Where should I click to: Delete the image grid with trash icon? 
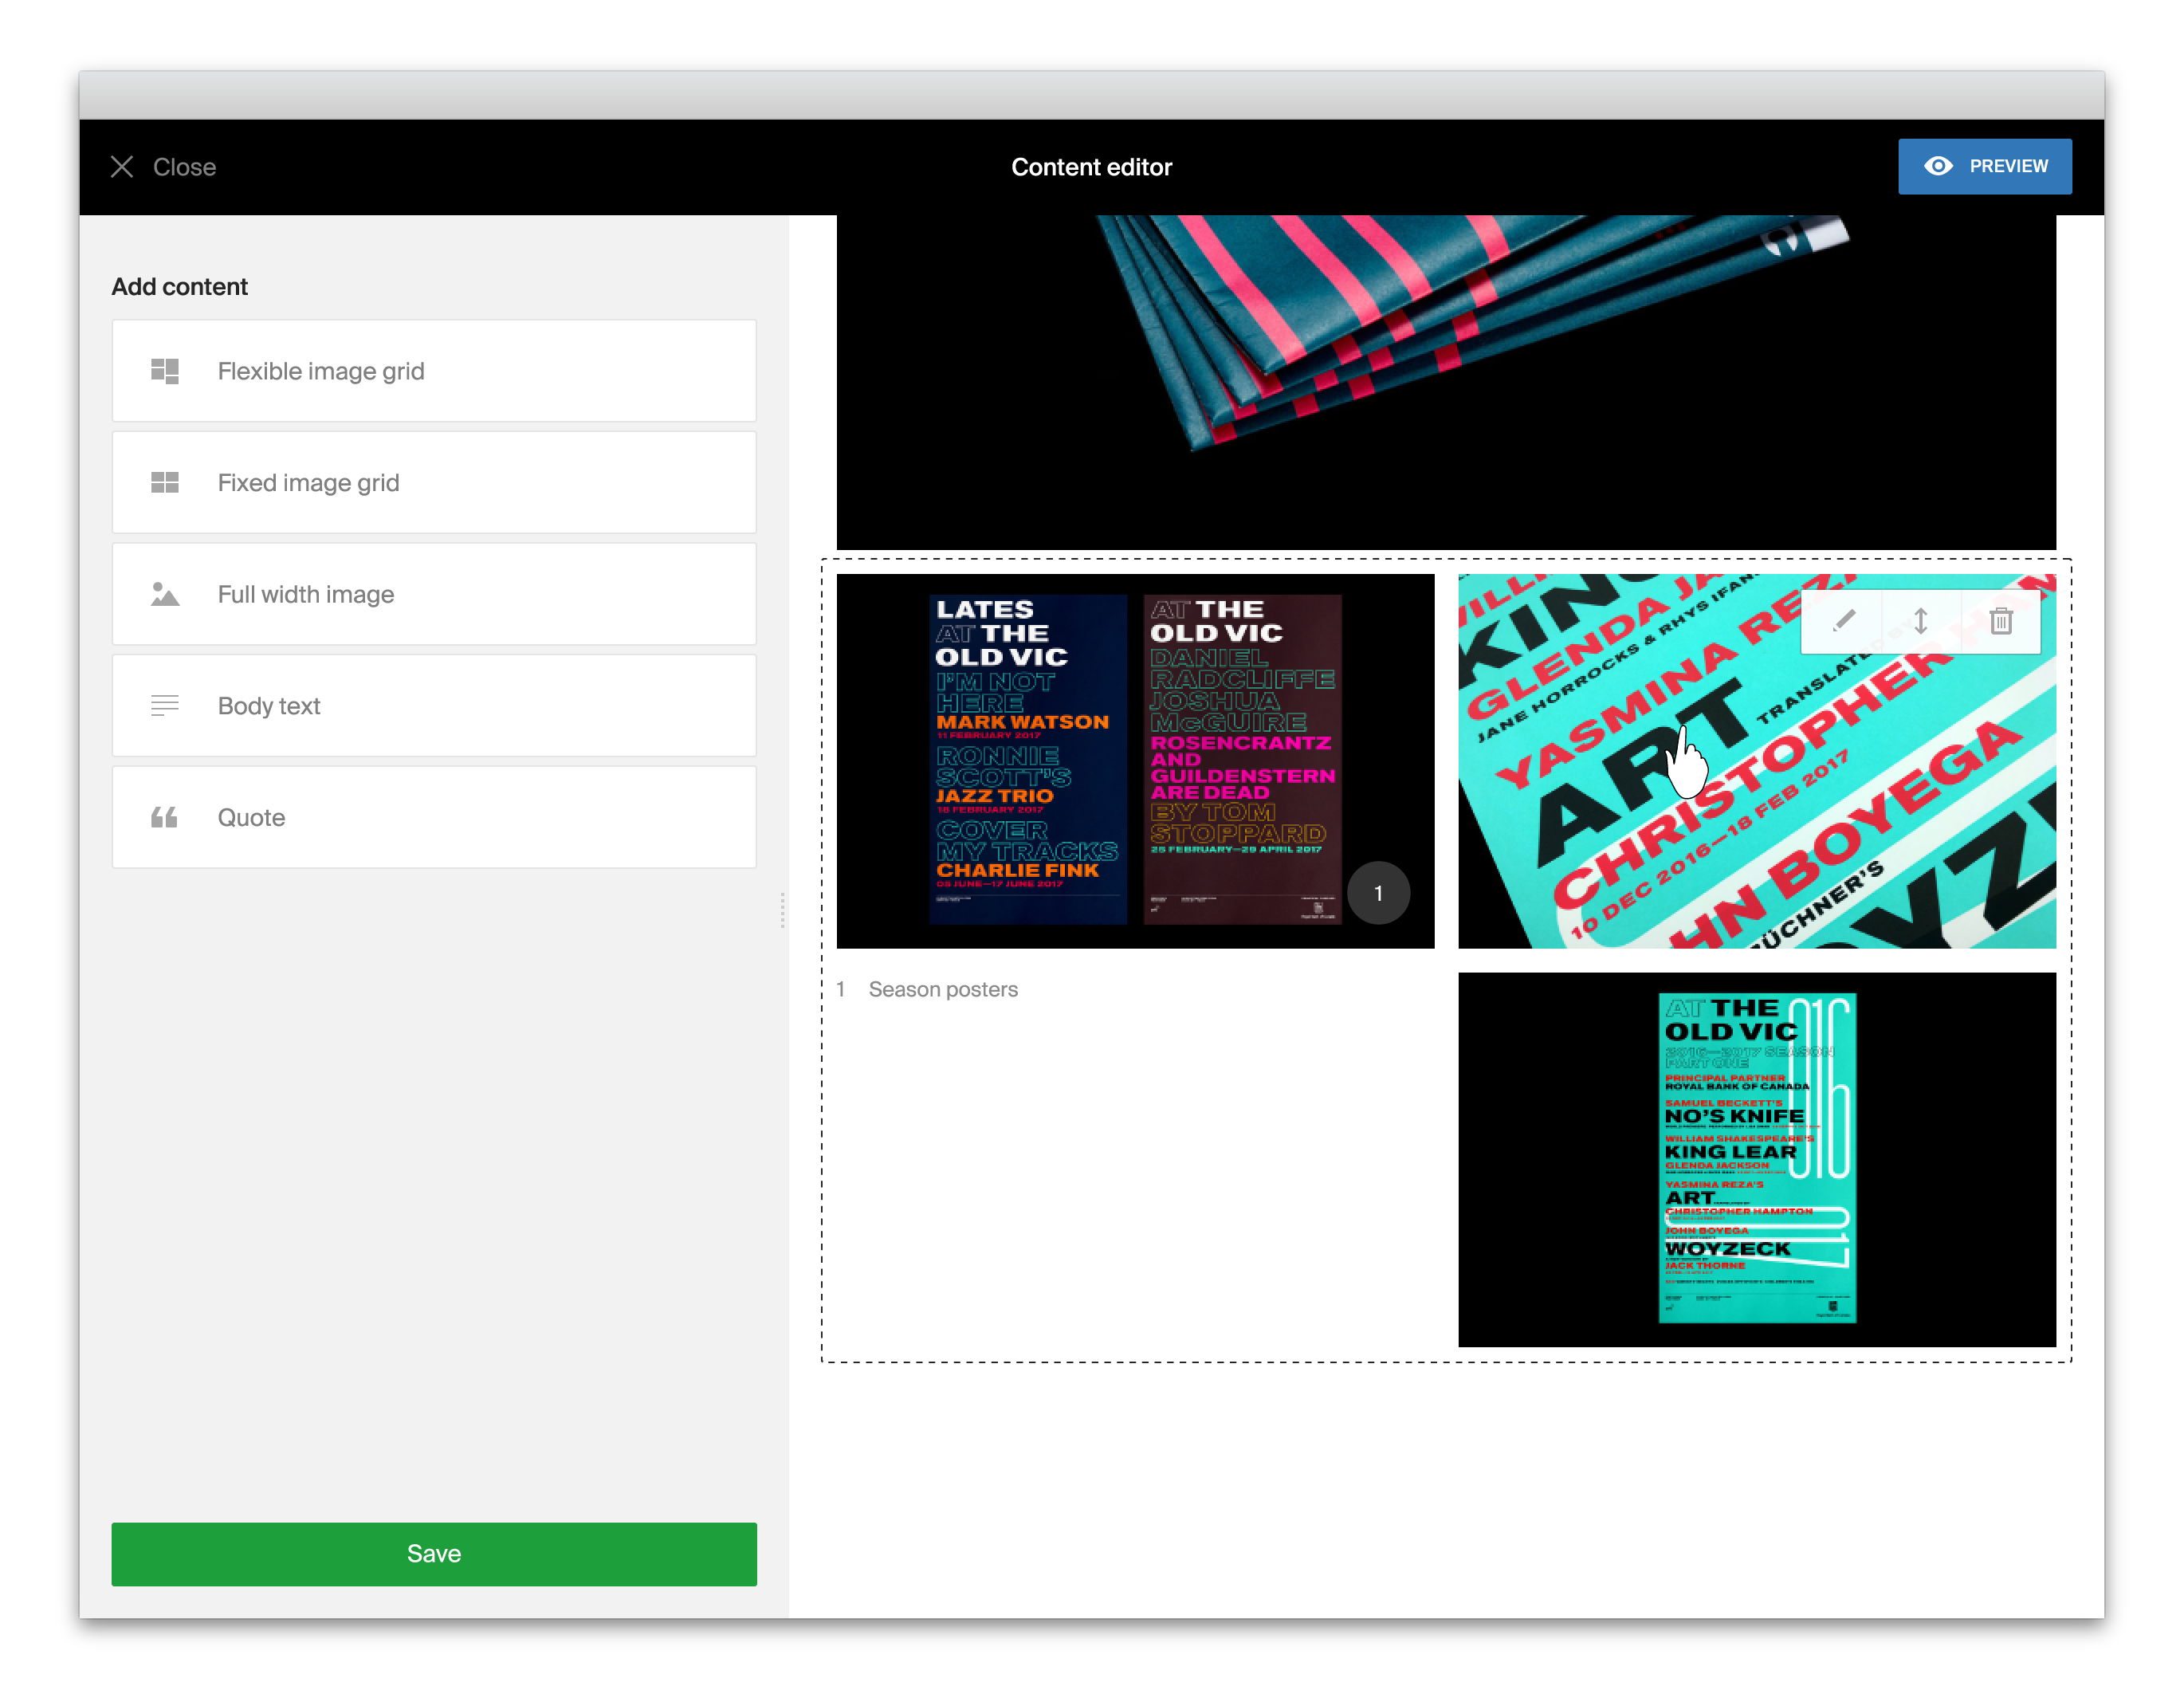2001,621
